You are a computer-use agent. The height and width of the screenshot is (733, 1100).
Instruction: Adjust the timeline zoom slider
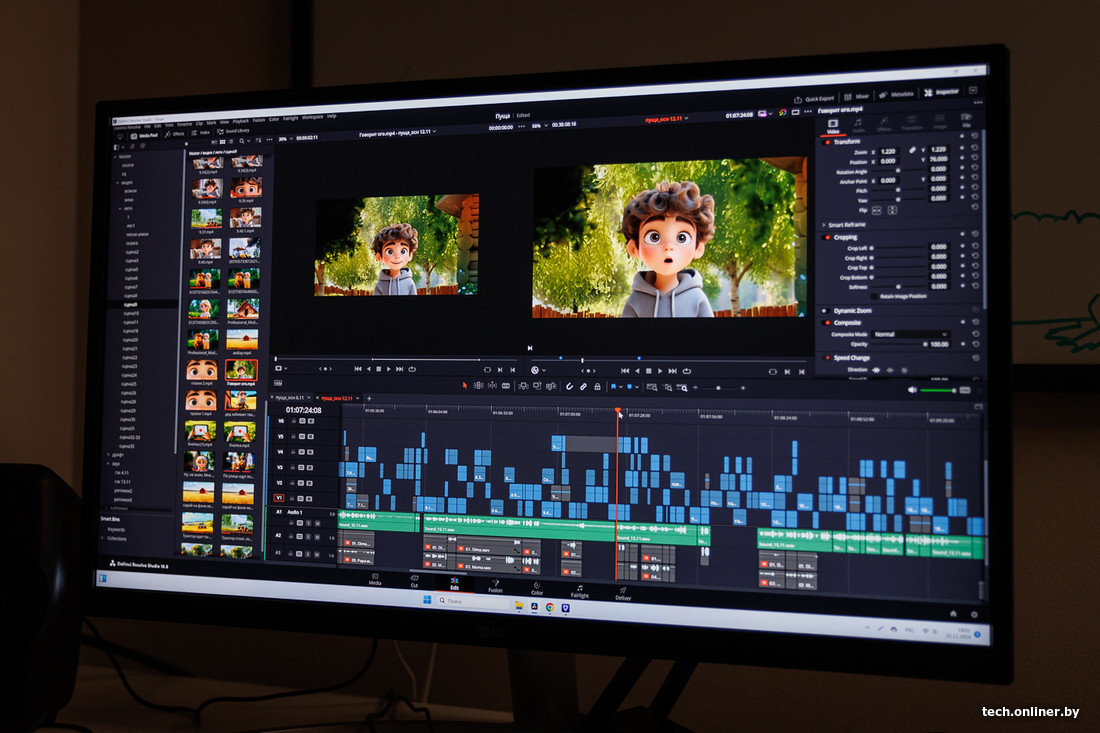718,388
